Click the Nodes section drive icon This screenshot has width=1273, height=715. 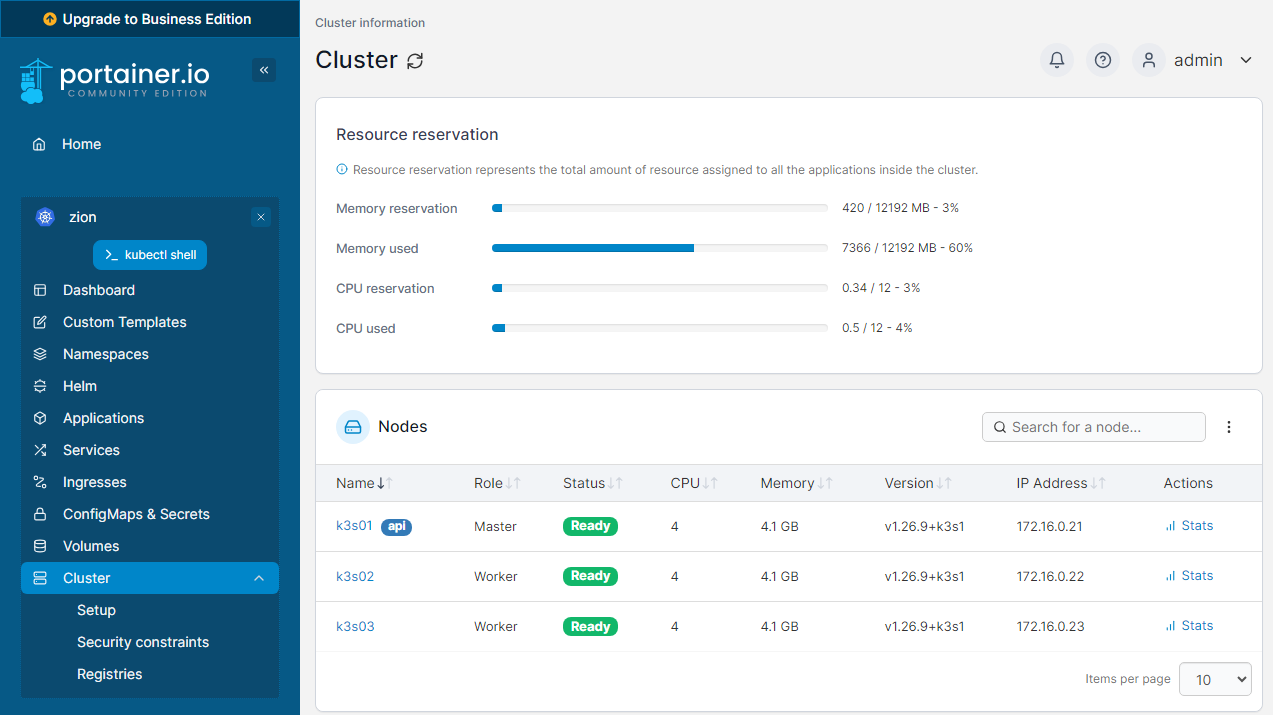click(353, 427)
